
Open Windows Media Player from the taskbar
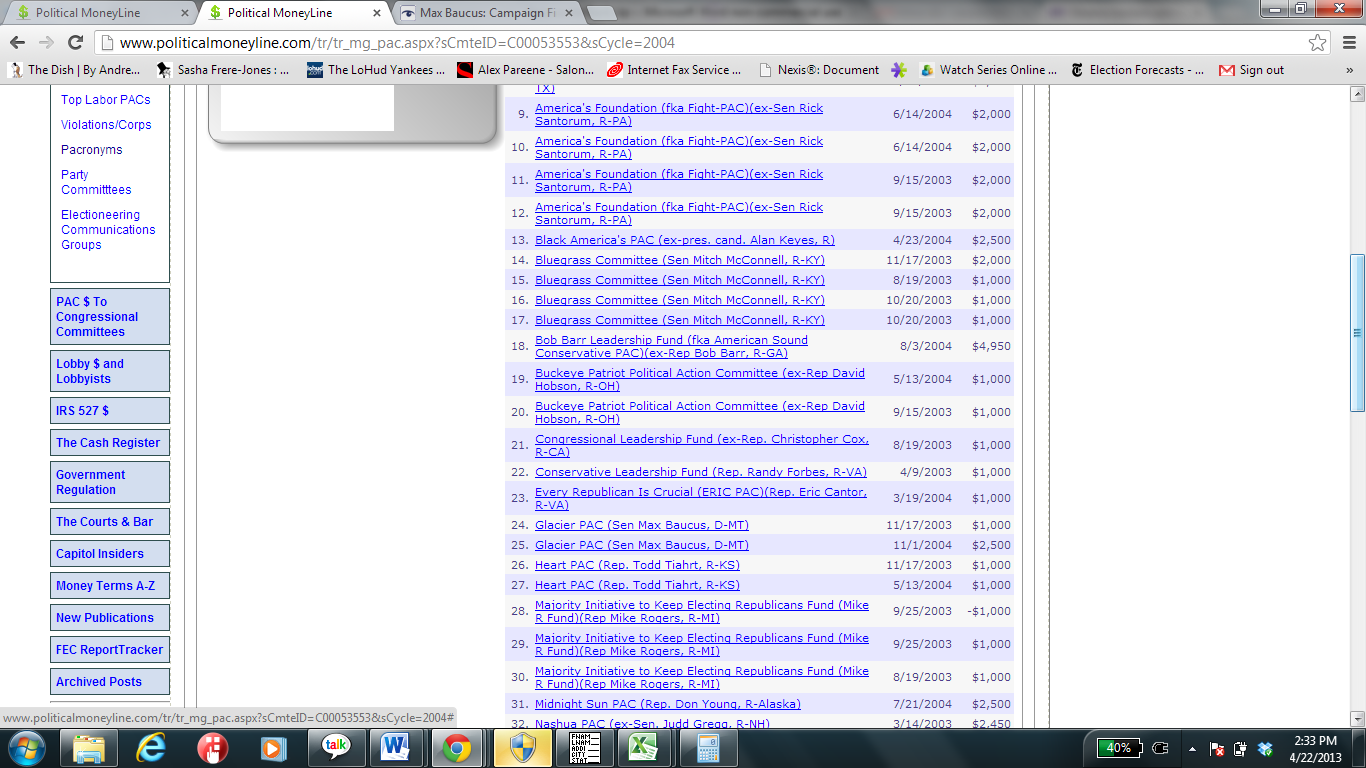(x=272, y=747)
